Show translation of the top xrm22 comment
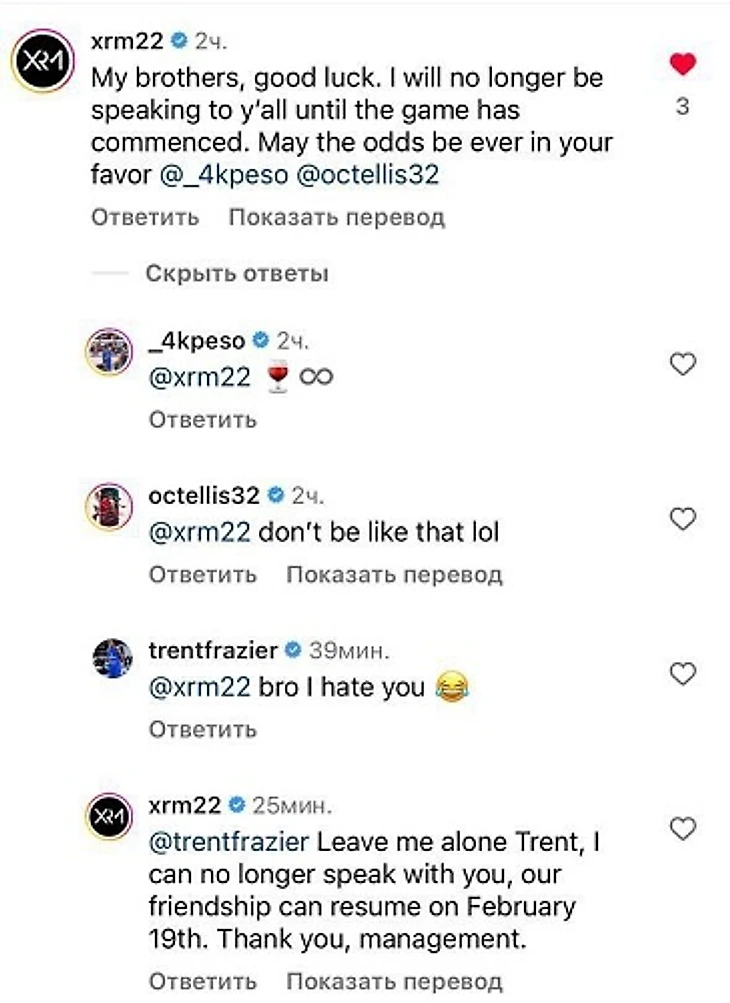The image size is (730, 1003). pyautogui.click(x=336, y=217)
